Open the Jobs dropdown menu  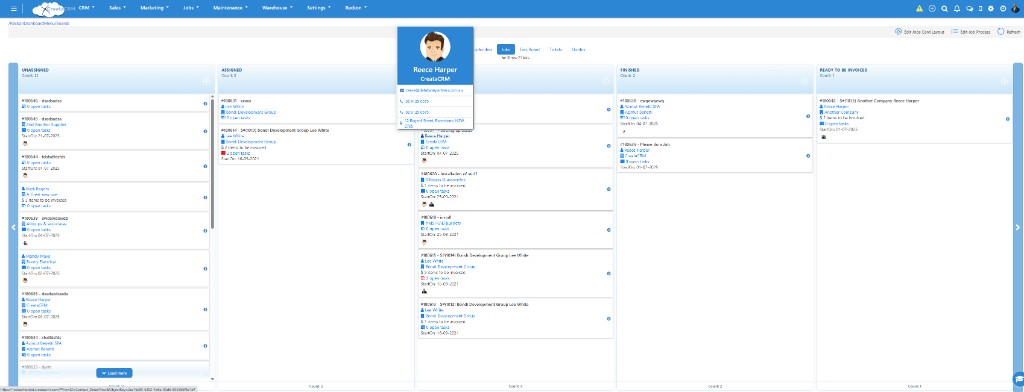[x=191, y=8]
